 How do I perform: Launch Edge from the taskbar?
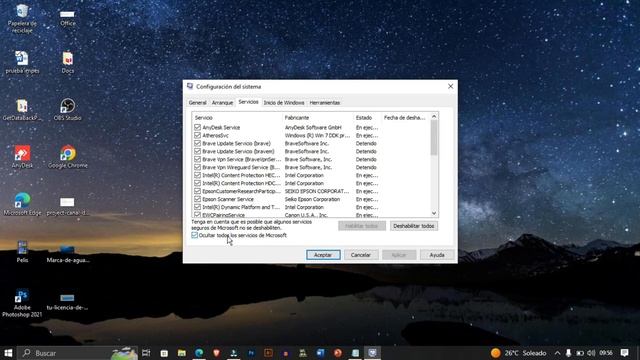[199, 353]
